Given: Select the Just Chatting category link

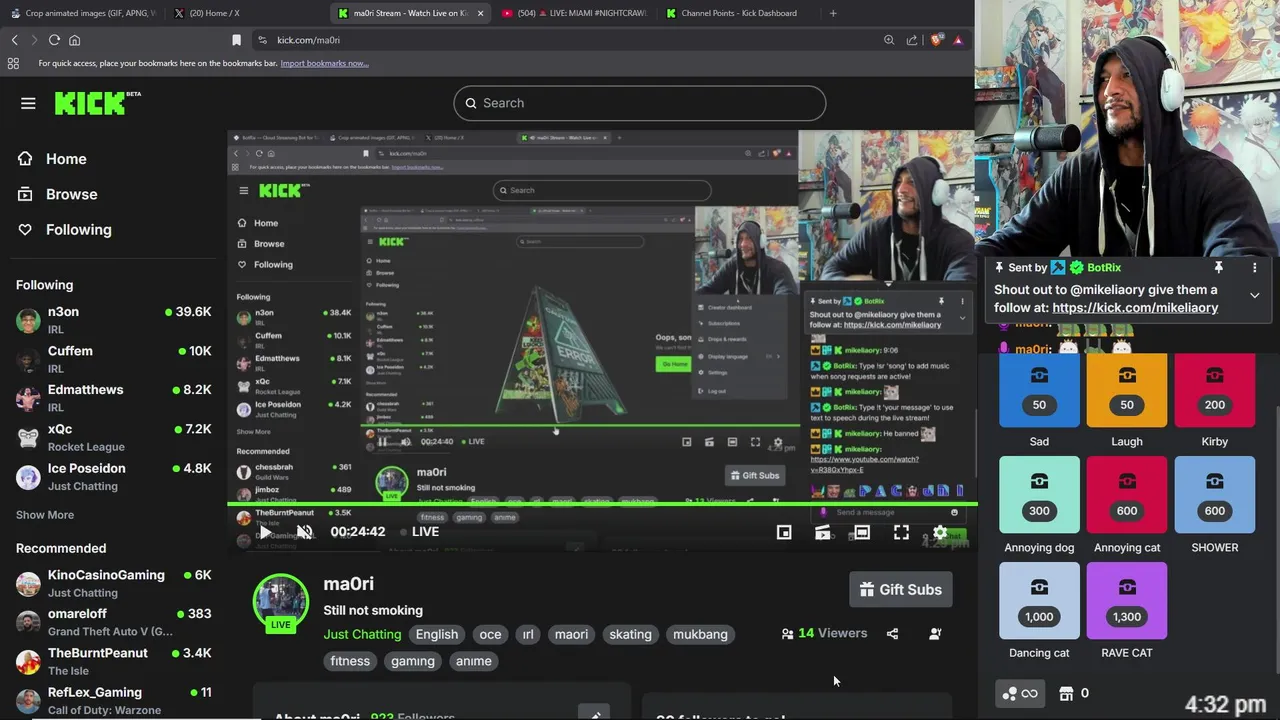Looking at the screenshot, I should coord(362,634).
